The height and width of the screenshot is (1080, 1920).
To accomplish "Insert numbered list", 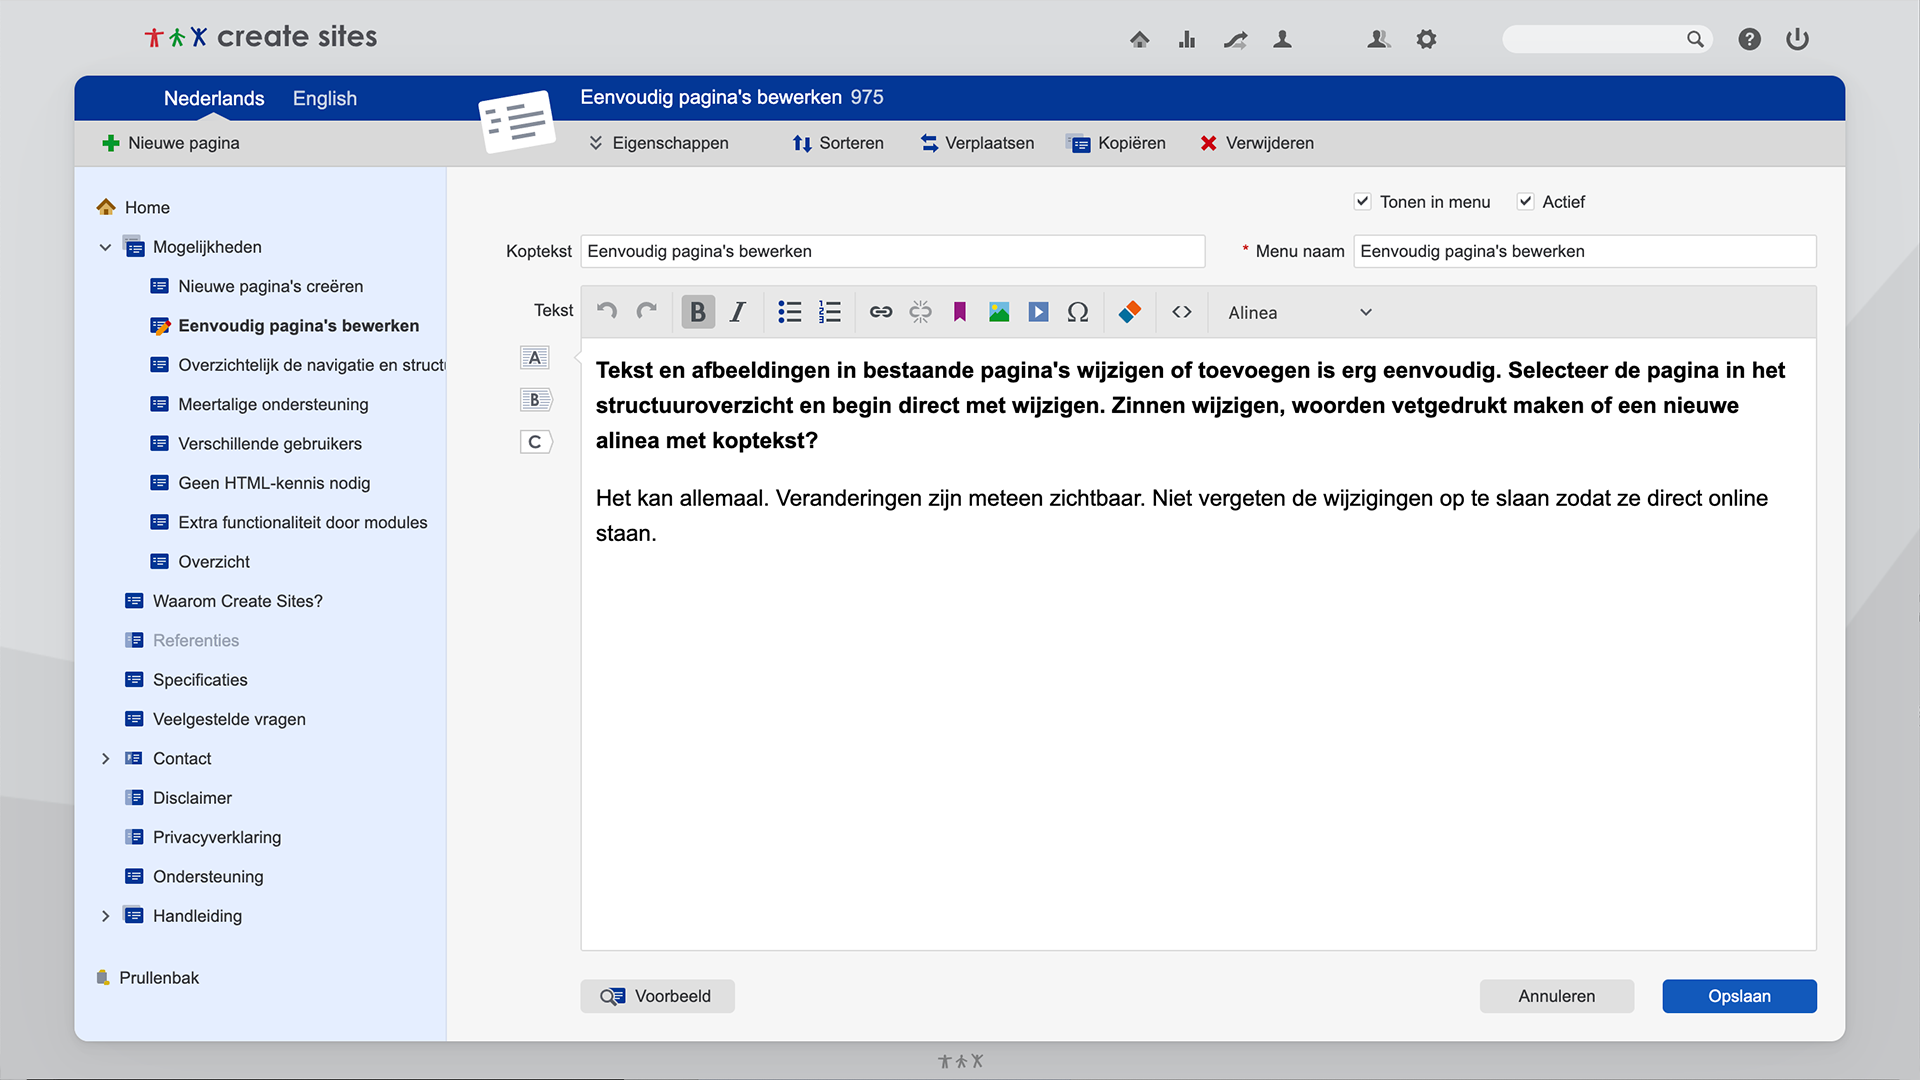I will [830, 312].
